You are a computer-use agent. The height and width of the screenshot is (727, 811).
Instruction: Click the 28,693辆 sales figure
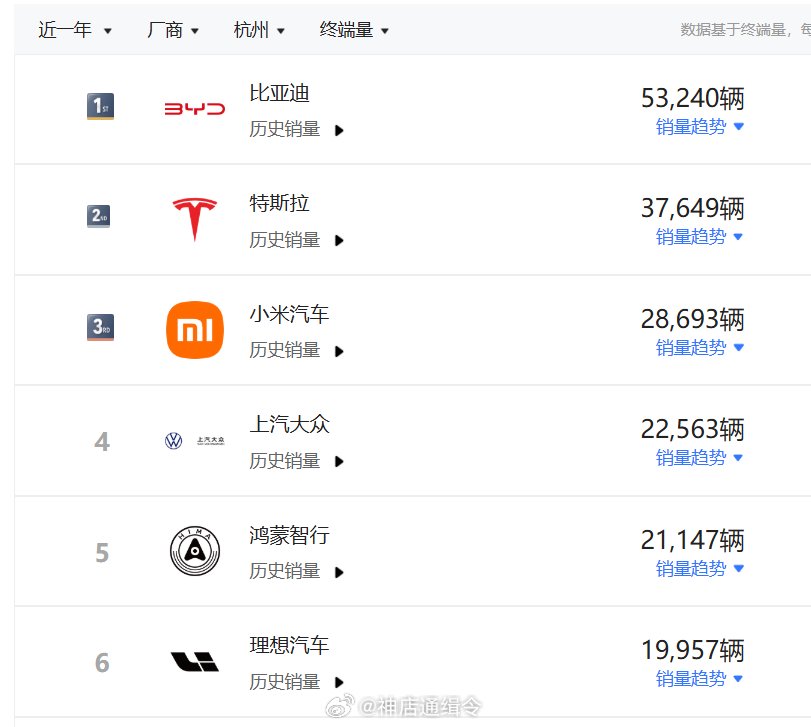(x=693, y=319)
